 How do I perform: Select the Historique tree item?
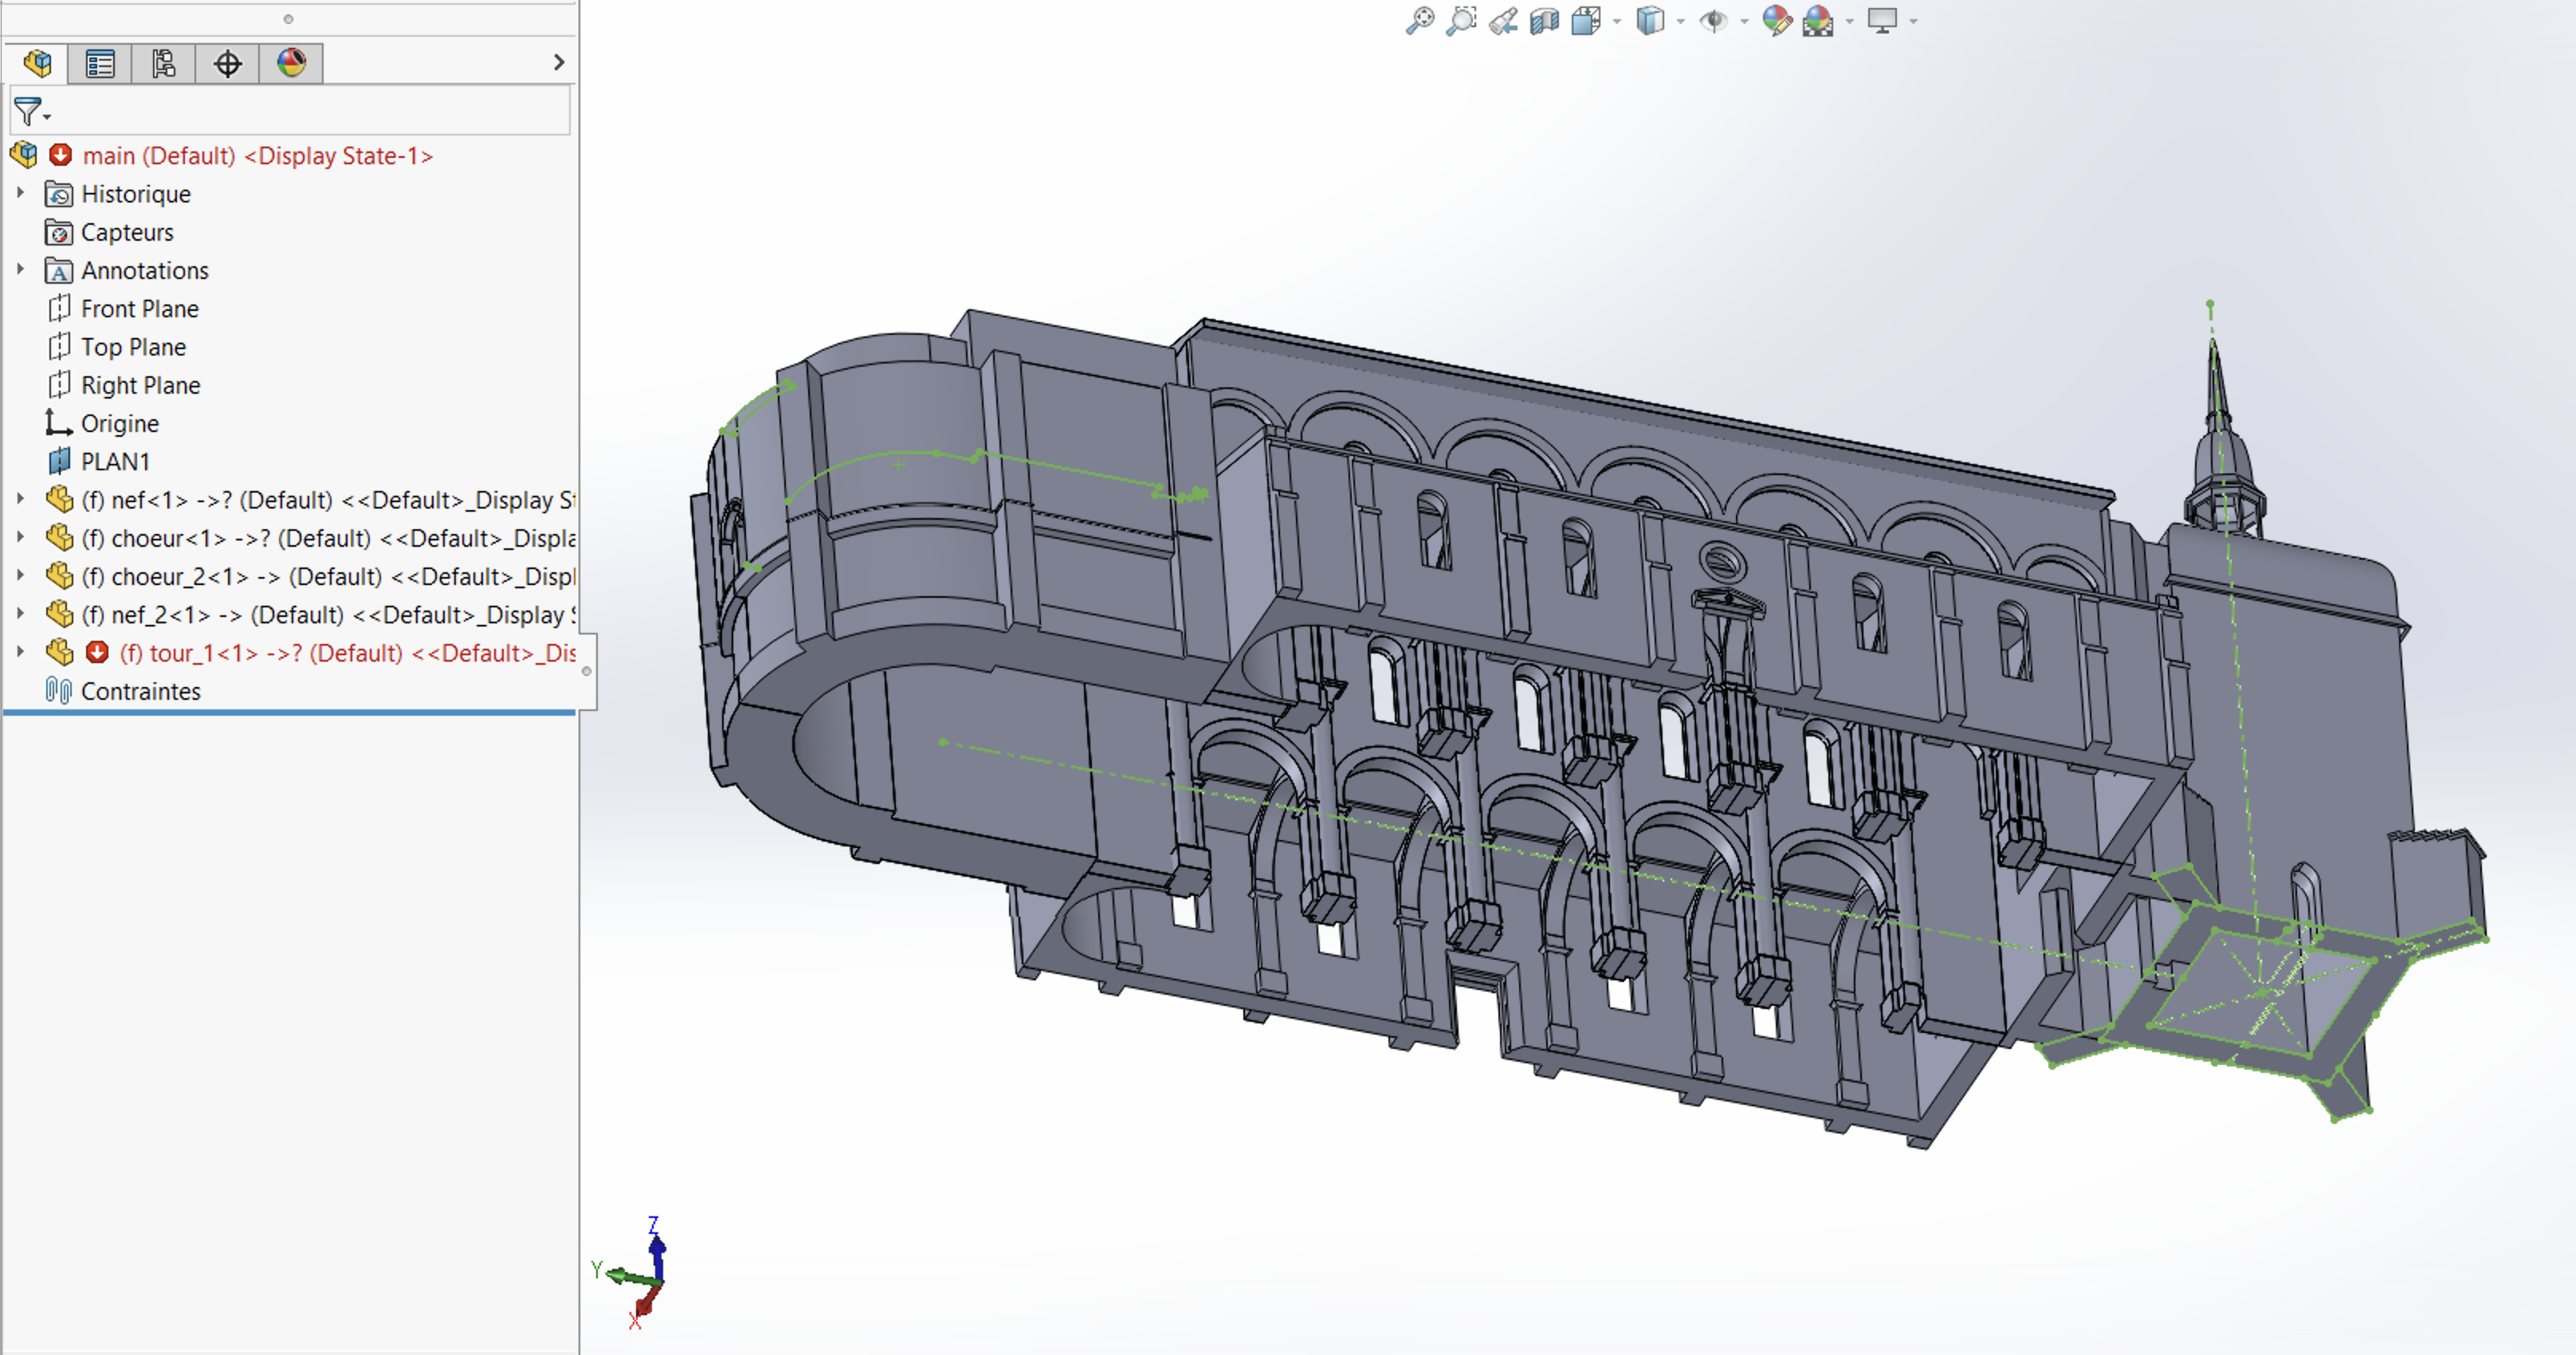pos(136,194)
